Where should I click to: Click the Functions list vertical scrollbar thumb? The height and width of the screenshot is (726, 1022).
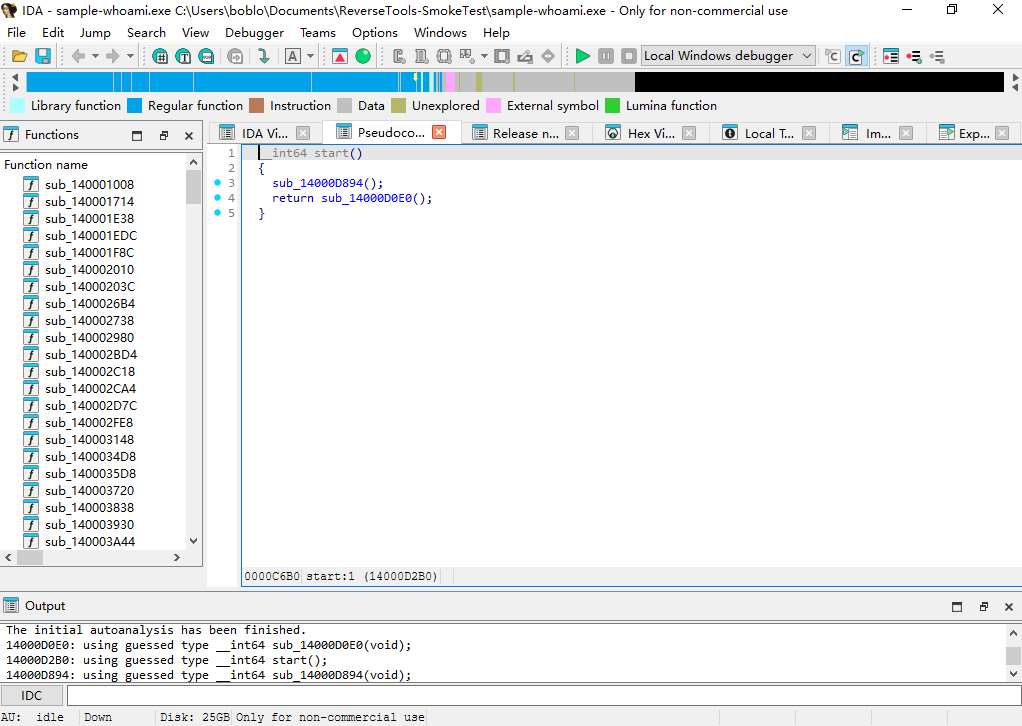(193, 187)
